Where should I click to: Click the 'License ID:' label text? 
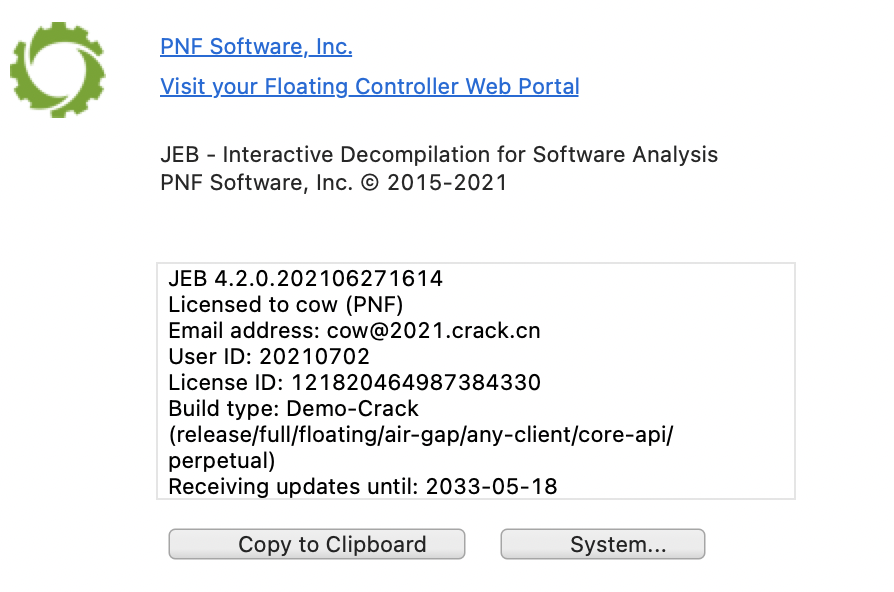pos(226,383)
